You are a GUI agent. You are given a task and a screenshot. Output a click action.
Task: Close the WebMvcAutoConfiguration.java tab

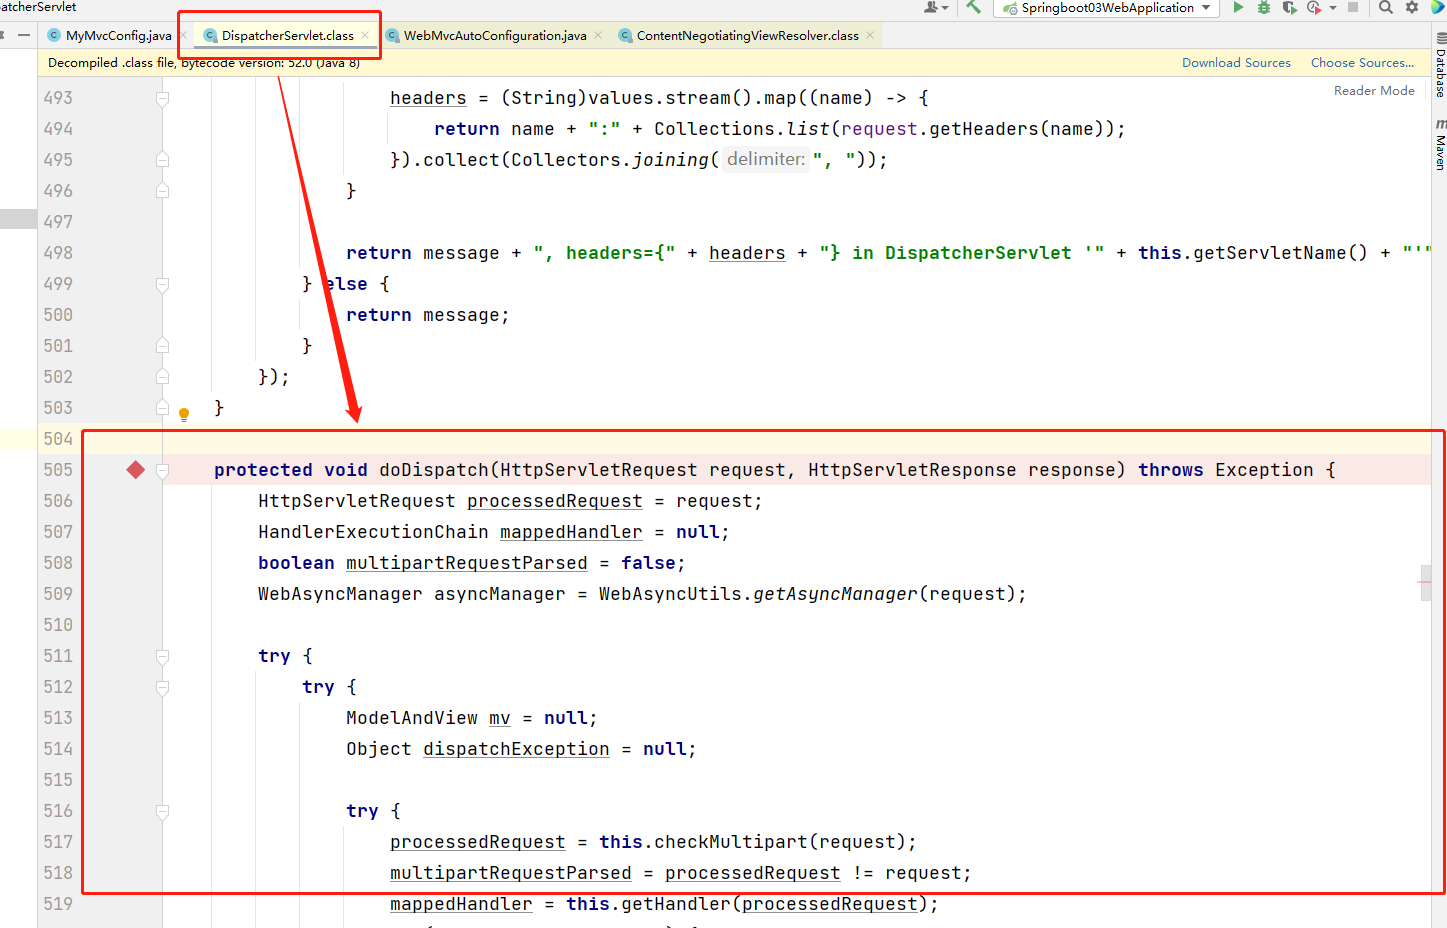click(x=598, y=35)
